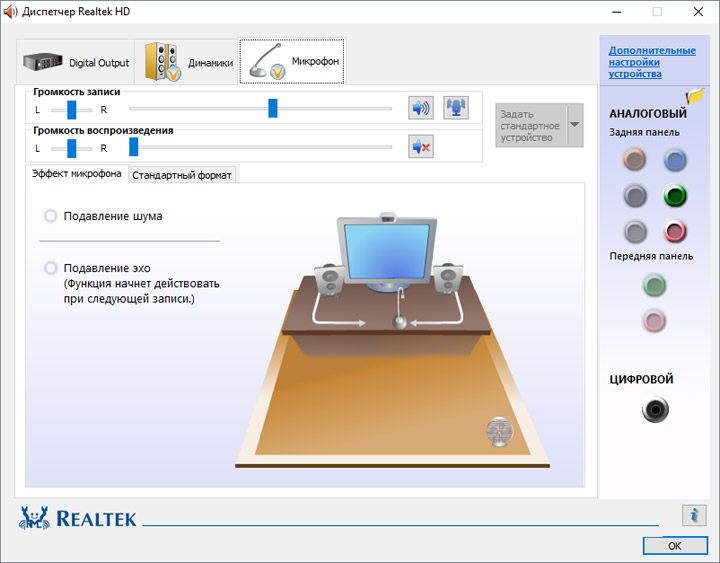The image size is (720, 563).
Task: Show information via the i icon
Action: tap(694, 515)
